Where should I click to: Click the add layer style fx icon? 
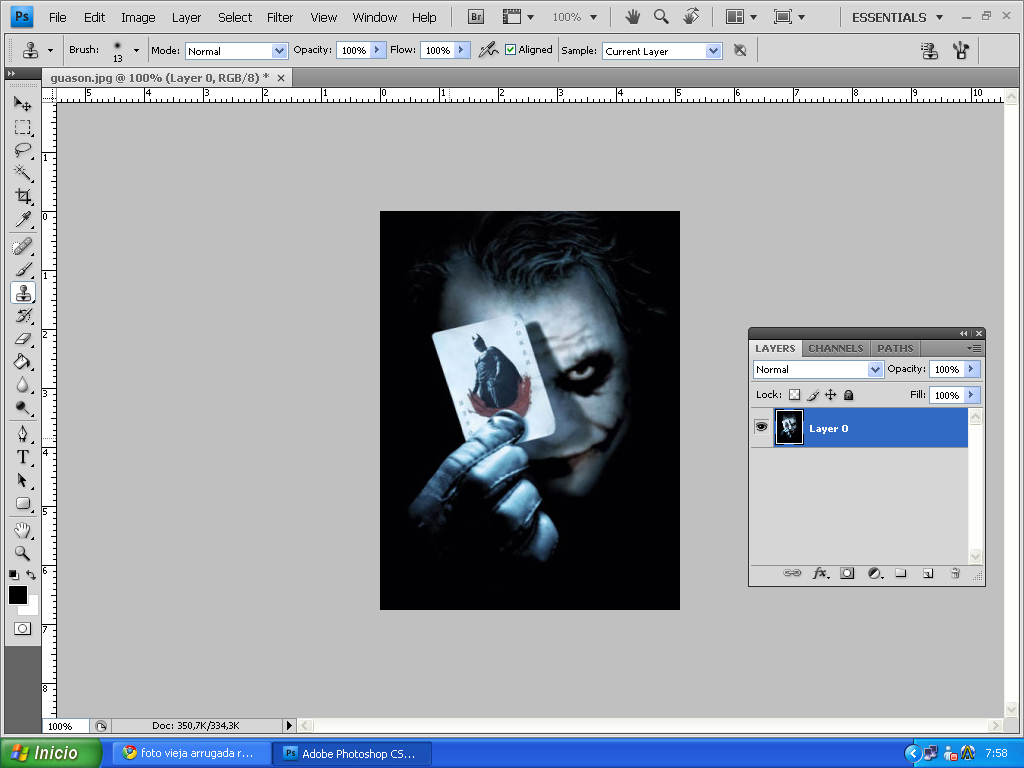[x=820, y=573]
